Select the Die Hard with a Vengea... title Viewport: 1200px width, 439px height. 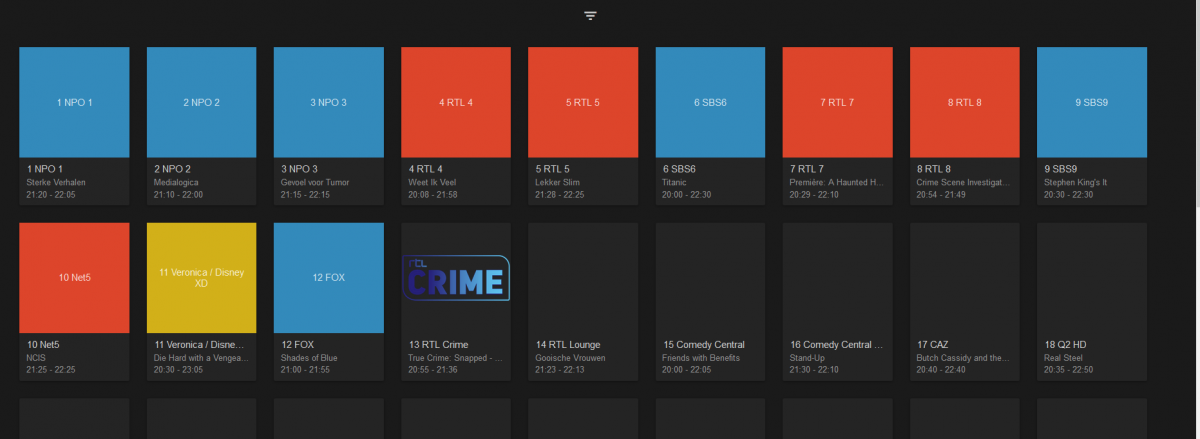coord(202,357)
